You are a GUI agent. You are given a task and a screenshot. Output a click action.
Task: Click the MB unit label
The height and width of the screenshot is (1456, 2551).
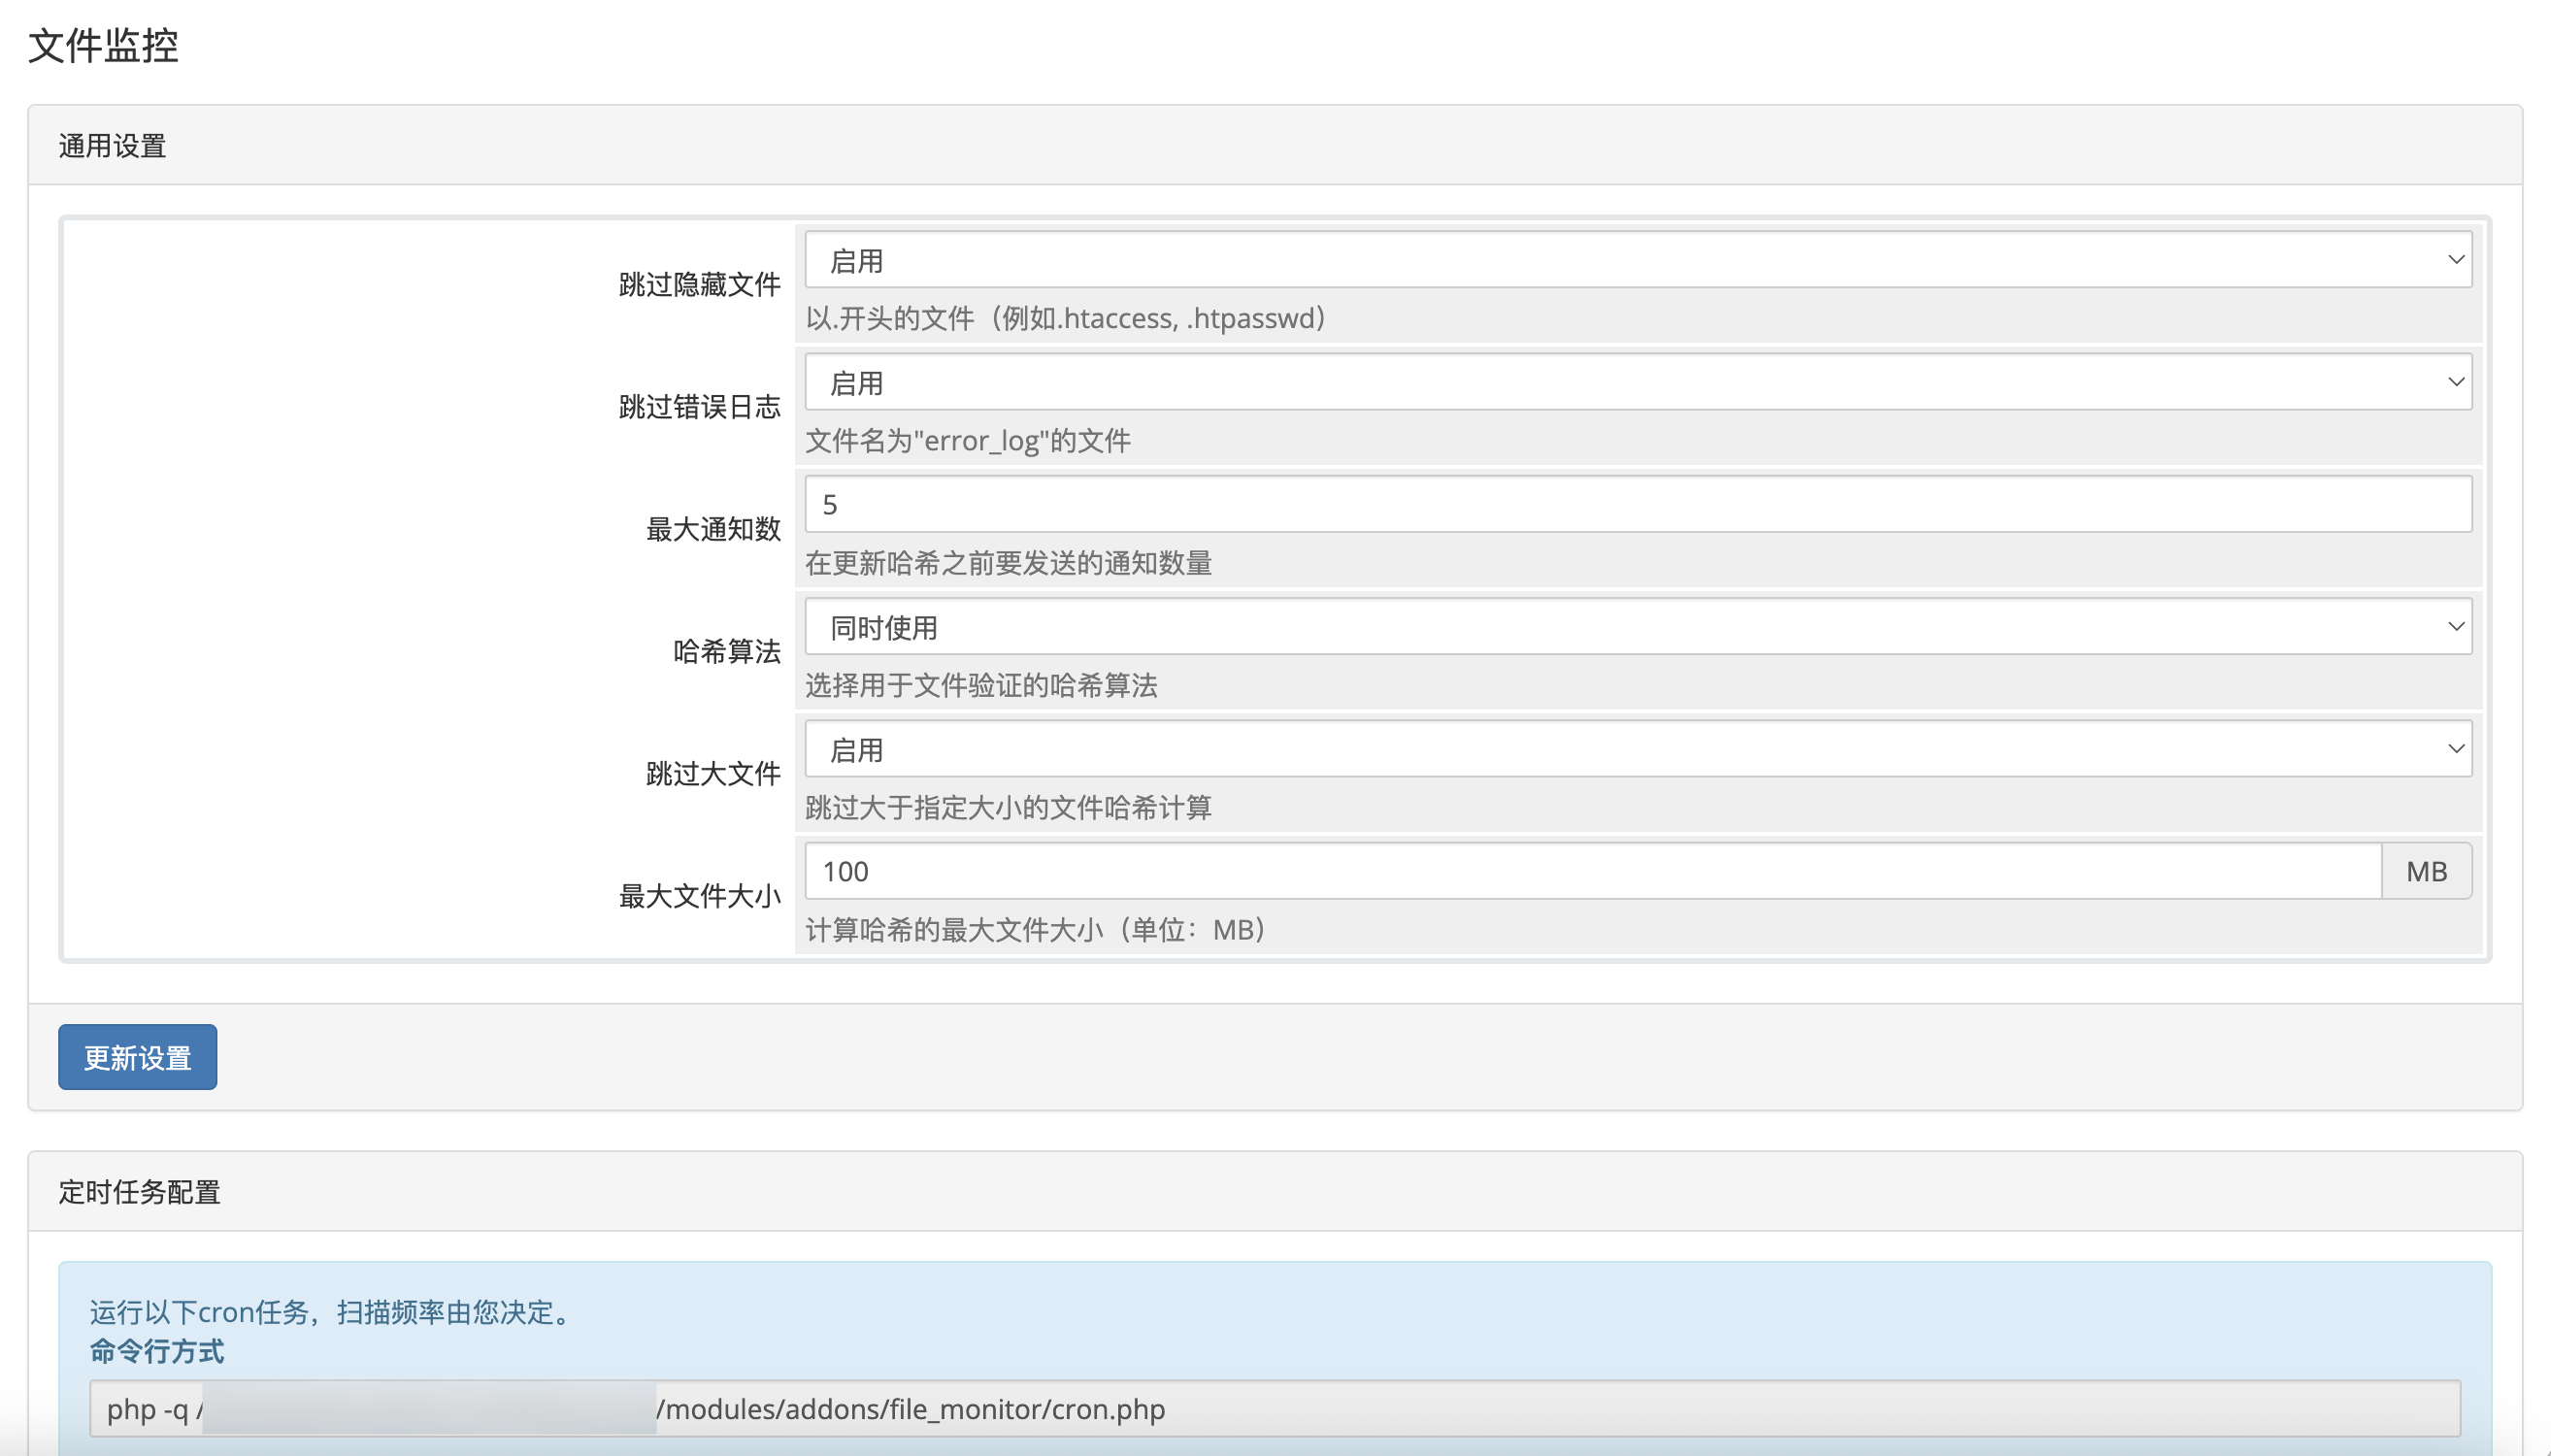pos(2426,871)
